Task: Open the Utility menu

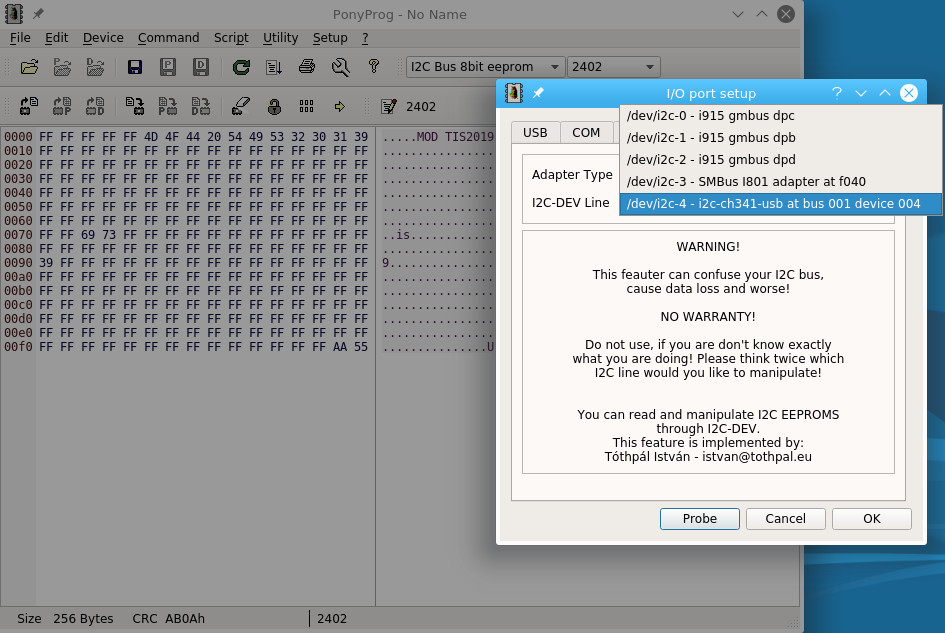Action: tap(280, 37)
